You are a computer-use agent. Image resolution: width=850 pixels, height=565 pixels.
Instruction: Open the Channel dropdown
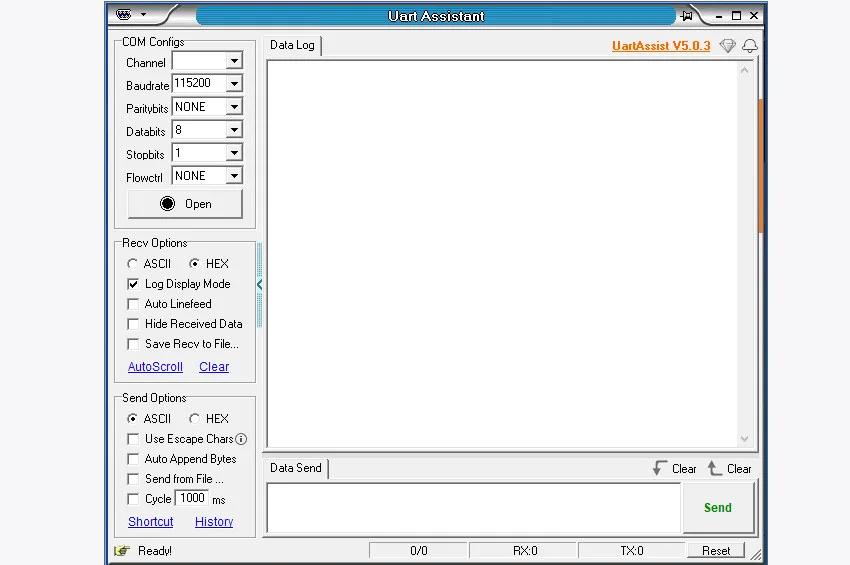tap(234, 62)
